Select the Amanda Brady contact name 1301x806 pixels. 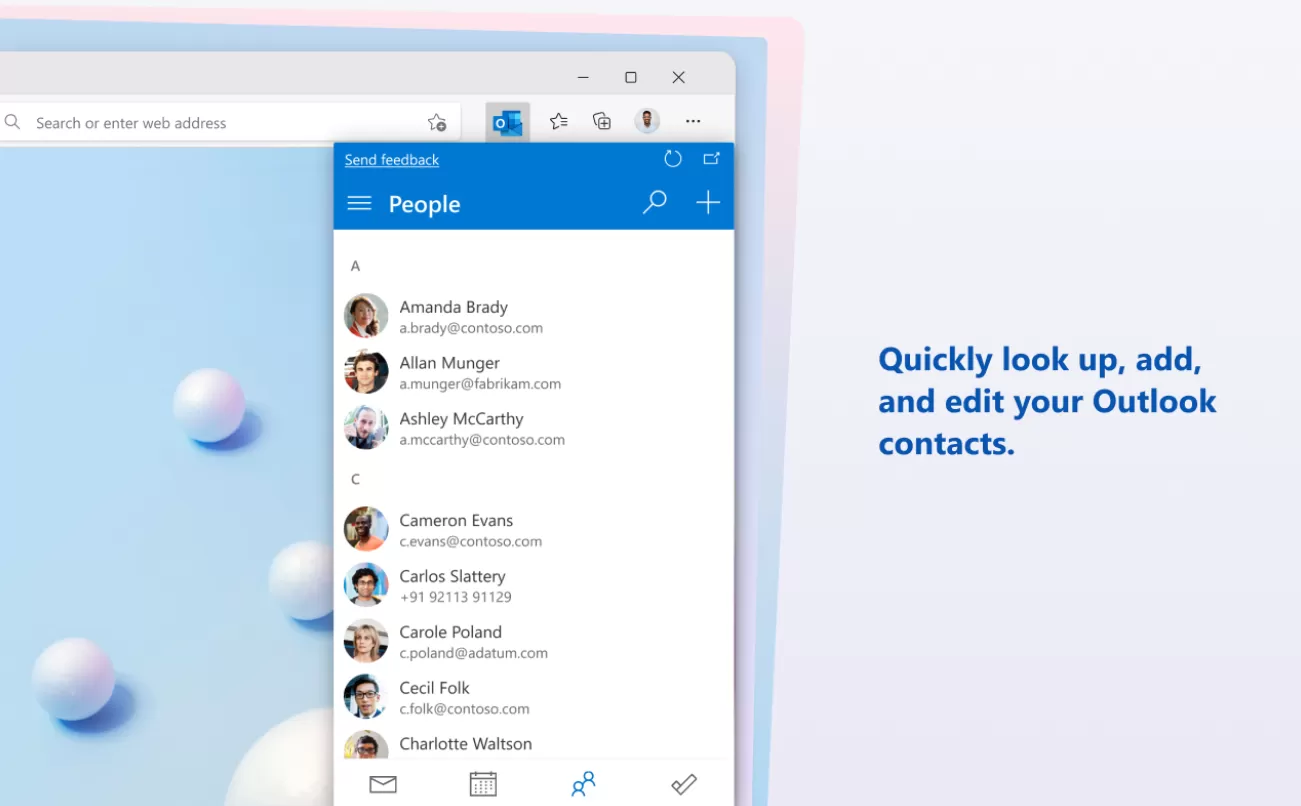tap(454, 307)
